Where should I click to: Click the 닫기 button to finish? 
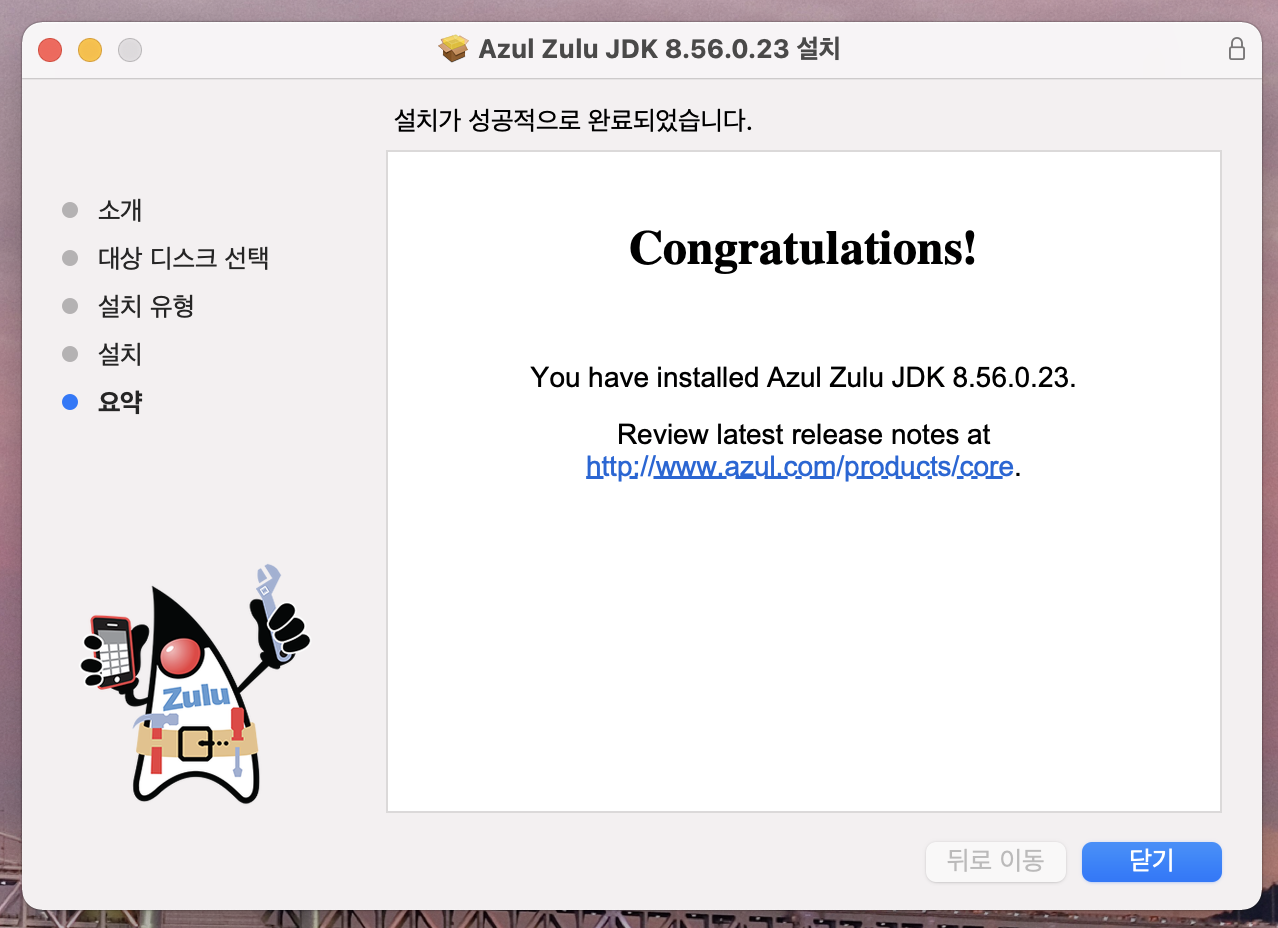[x=1151, y=861]
